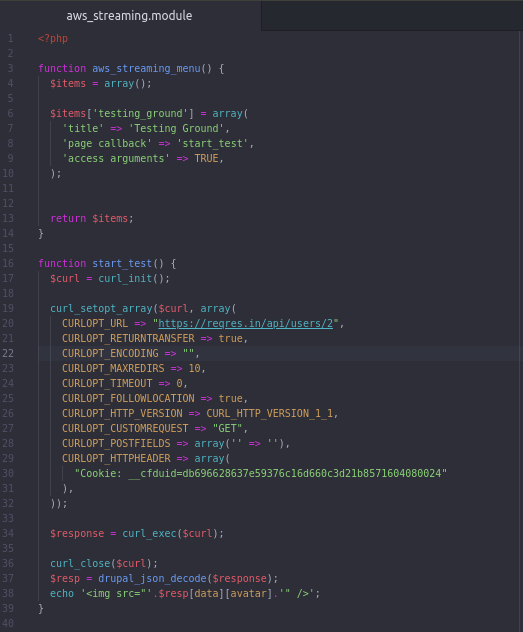Click the Cookie __cfduid header string

261,473
